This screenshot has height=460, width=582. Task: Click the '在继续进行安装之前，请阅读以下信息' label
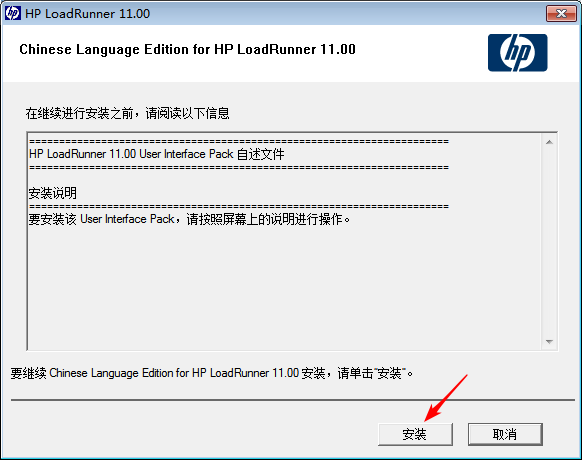[127, 113]
